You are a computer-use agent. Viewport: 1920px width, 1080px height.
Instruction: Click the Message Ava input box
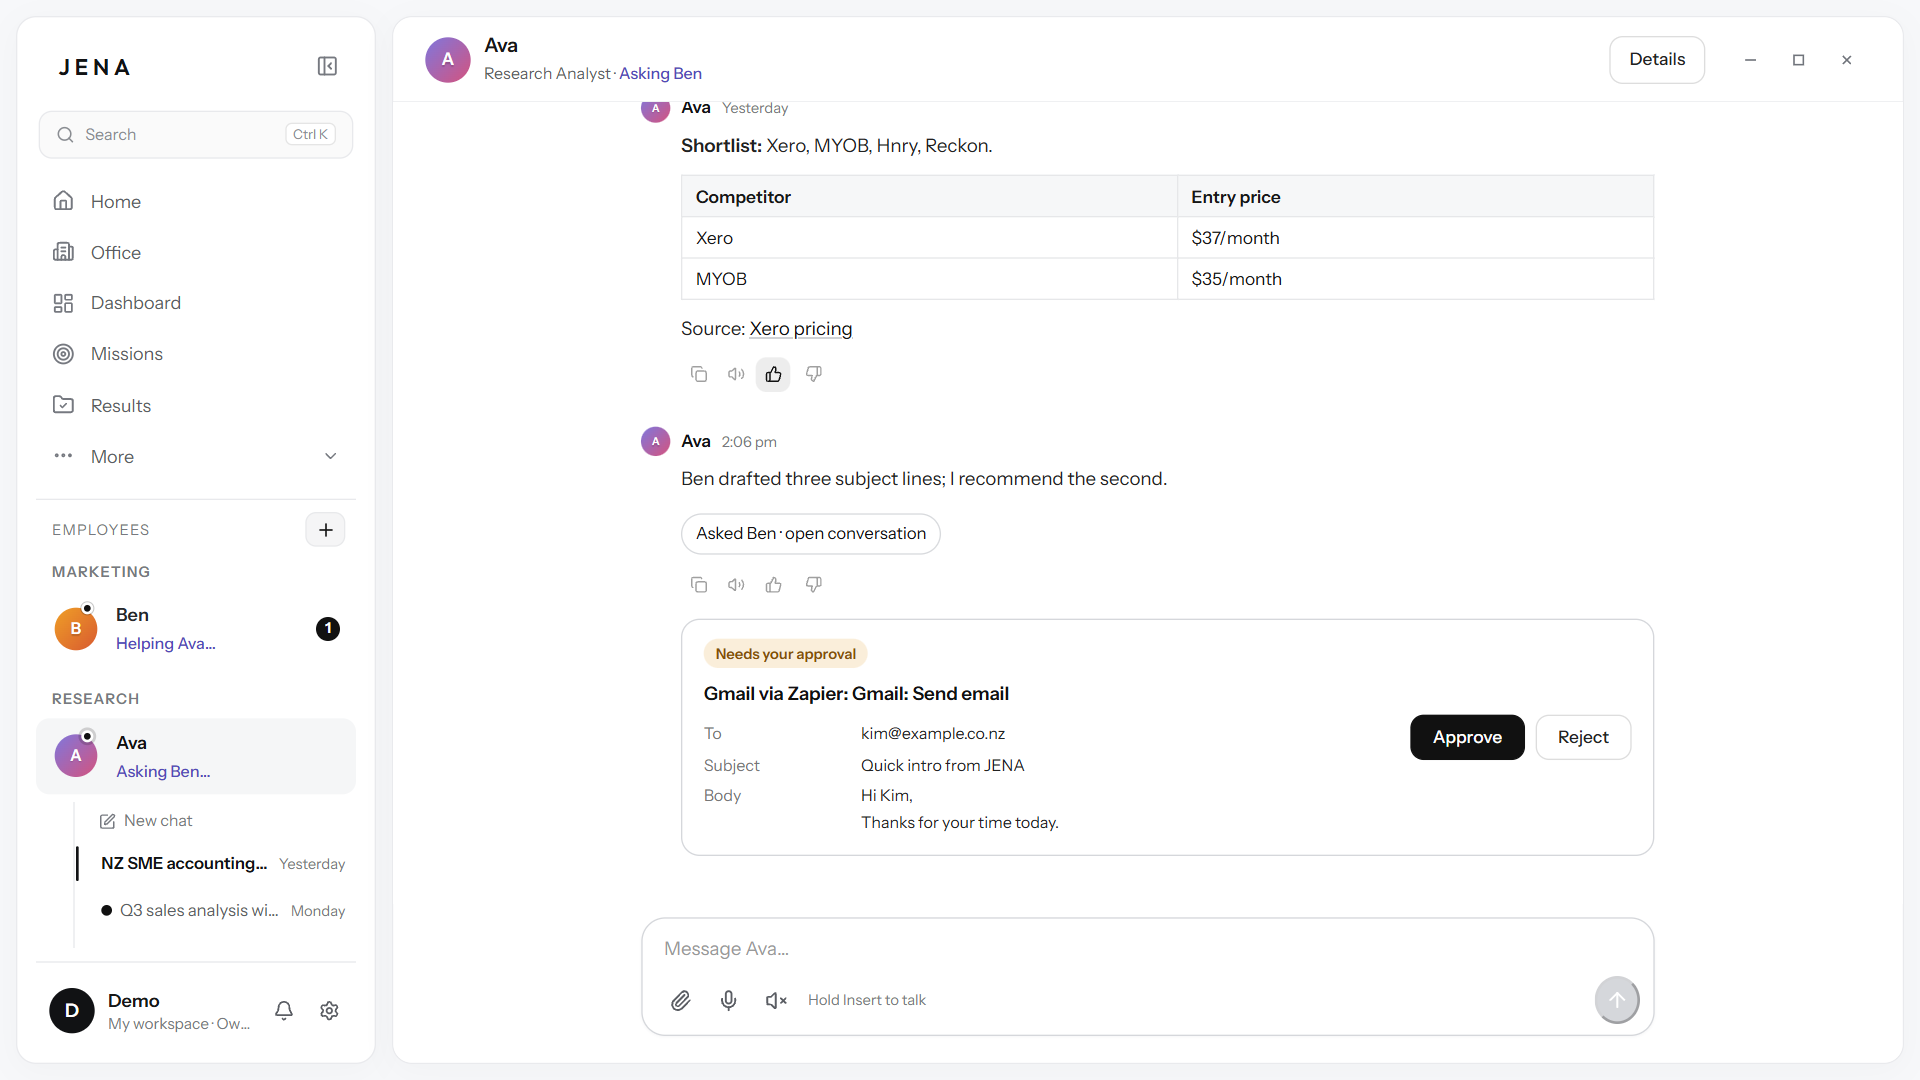[1147, 949]
